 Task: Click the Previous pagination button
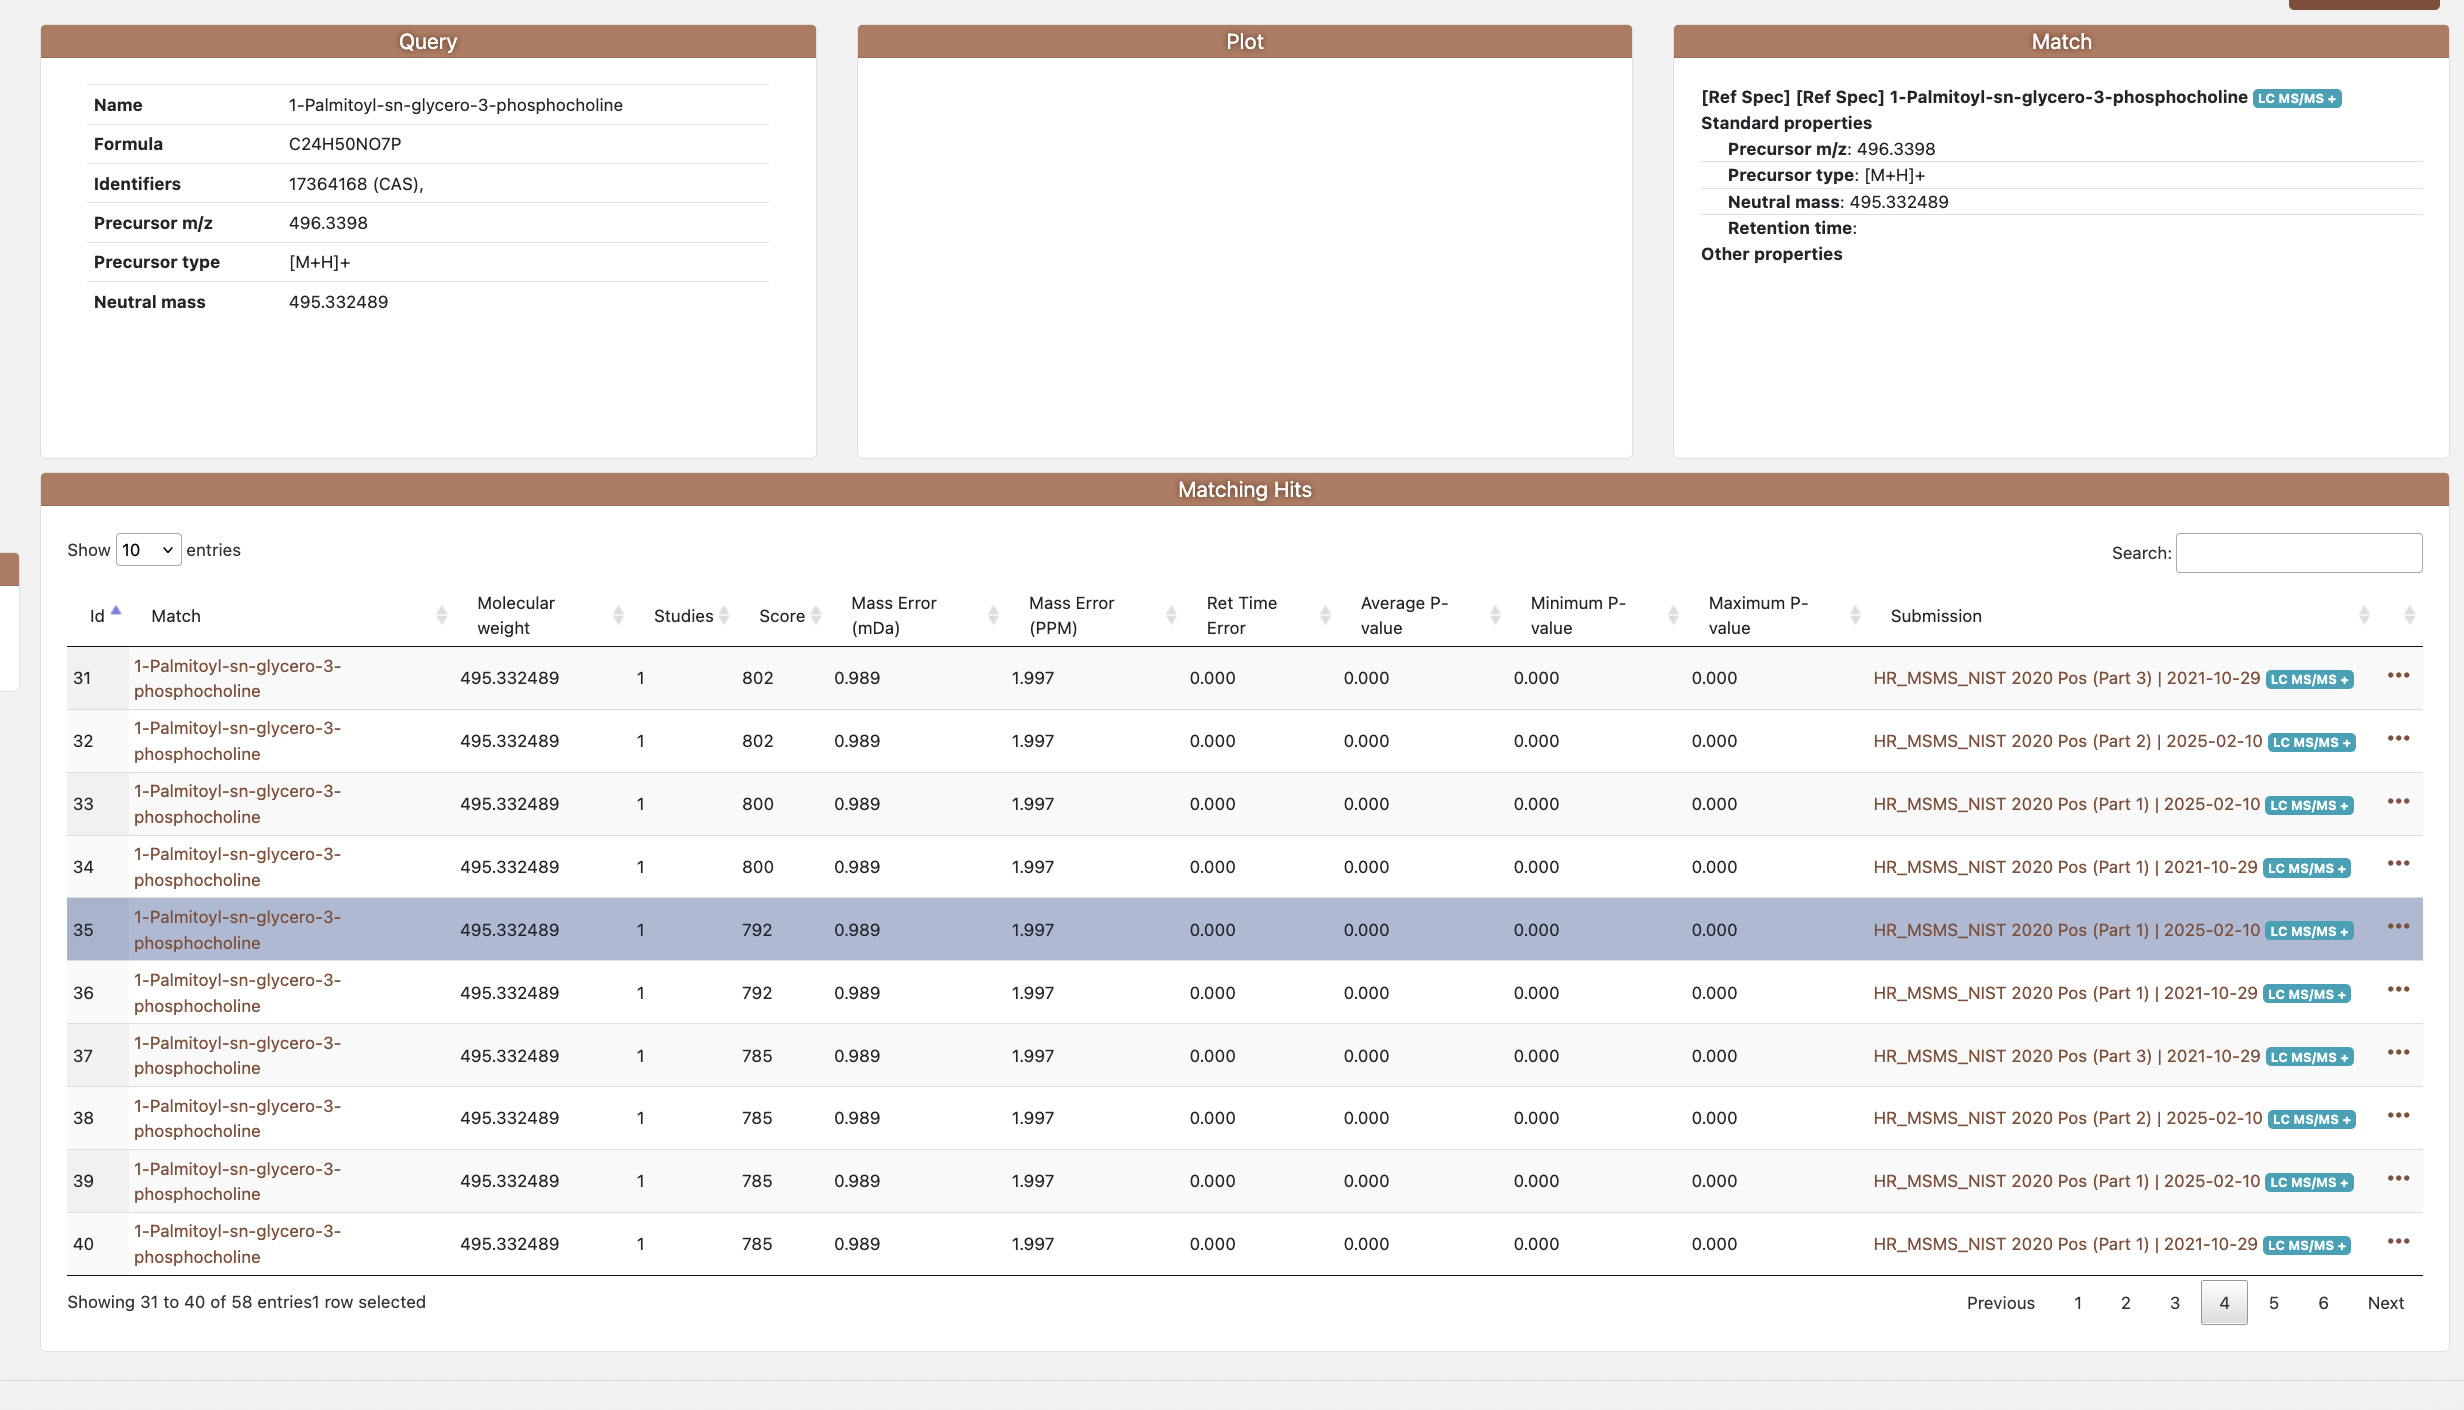pos(2000,1303)
